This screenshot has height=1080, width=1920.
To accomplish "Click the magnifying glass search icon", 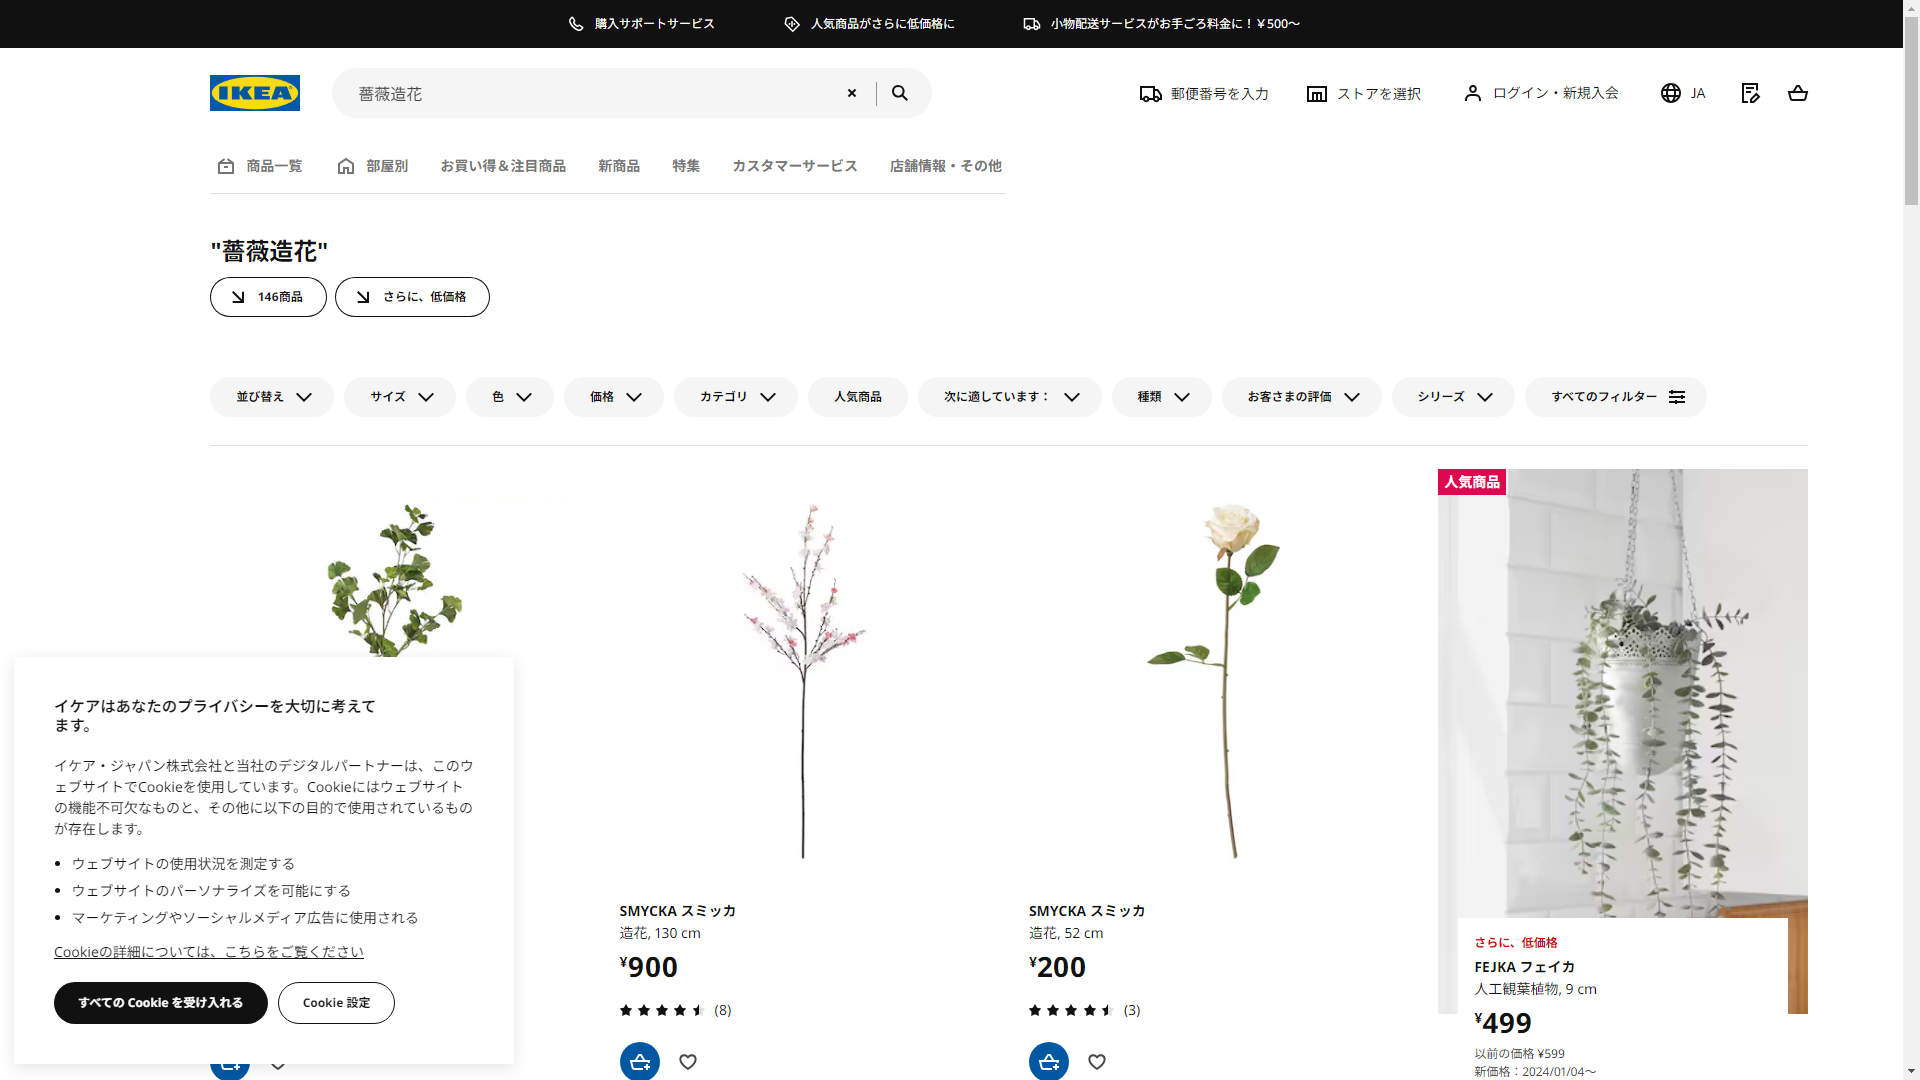I will [x=900, y=93].
